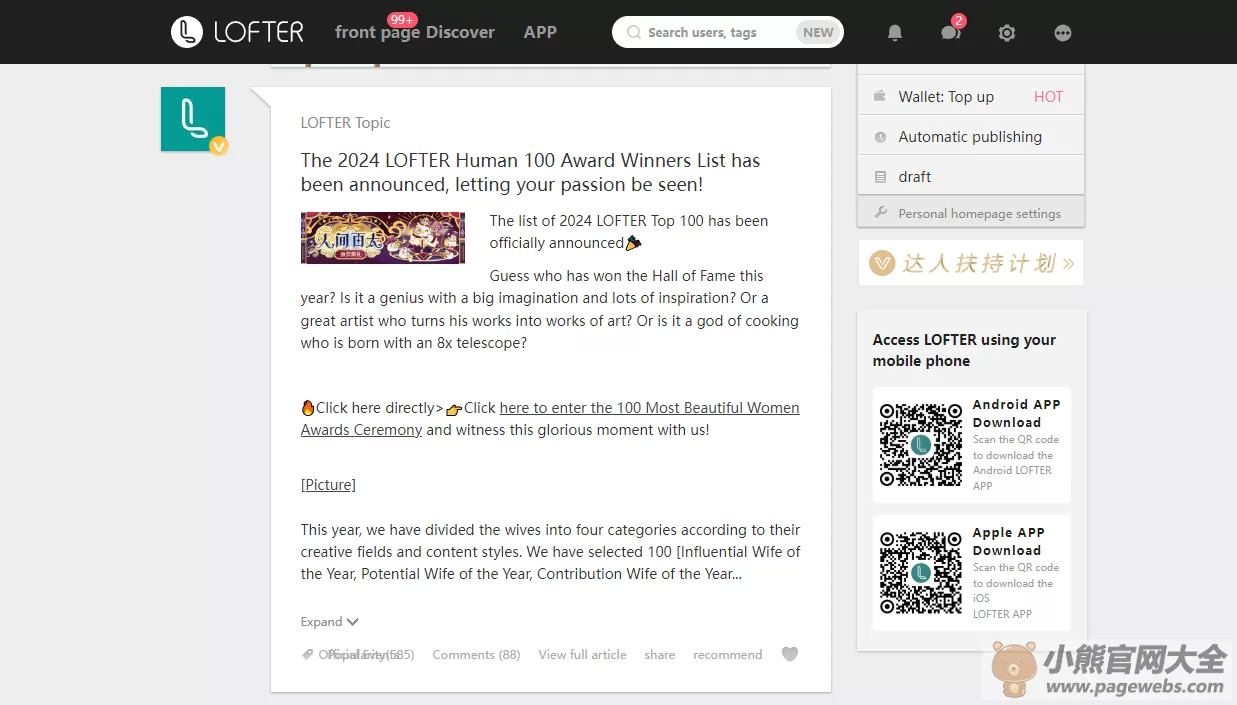Screen dimensions: 1237x705
Task: Click Apple APP Download text
Action: point(1008,541)
